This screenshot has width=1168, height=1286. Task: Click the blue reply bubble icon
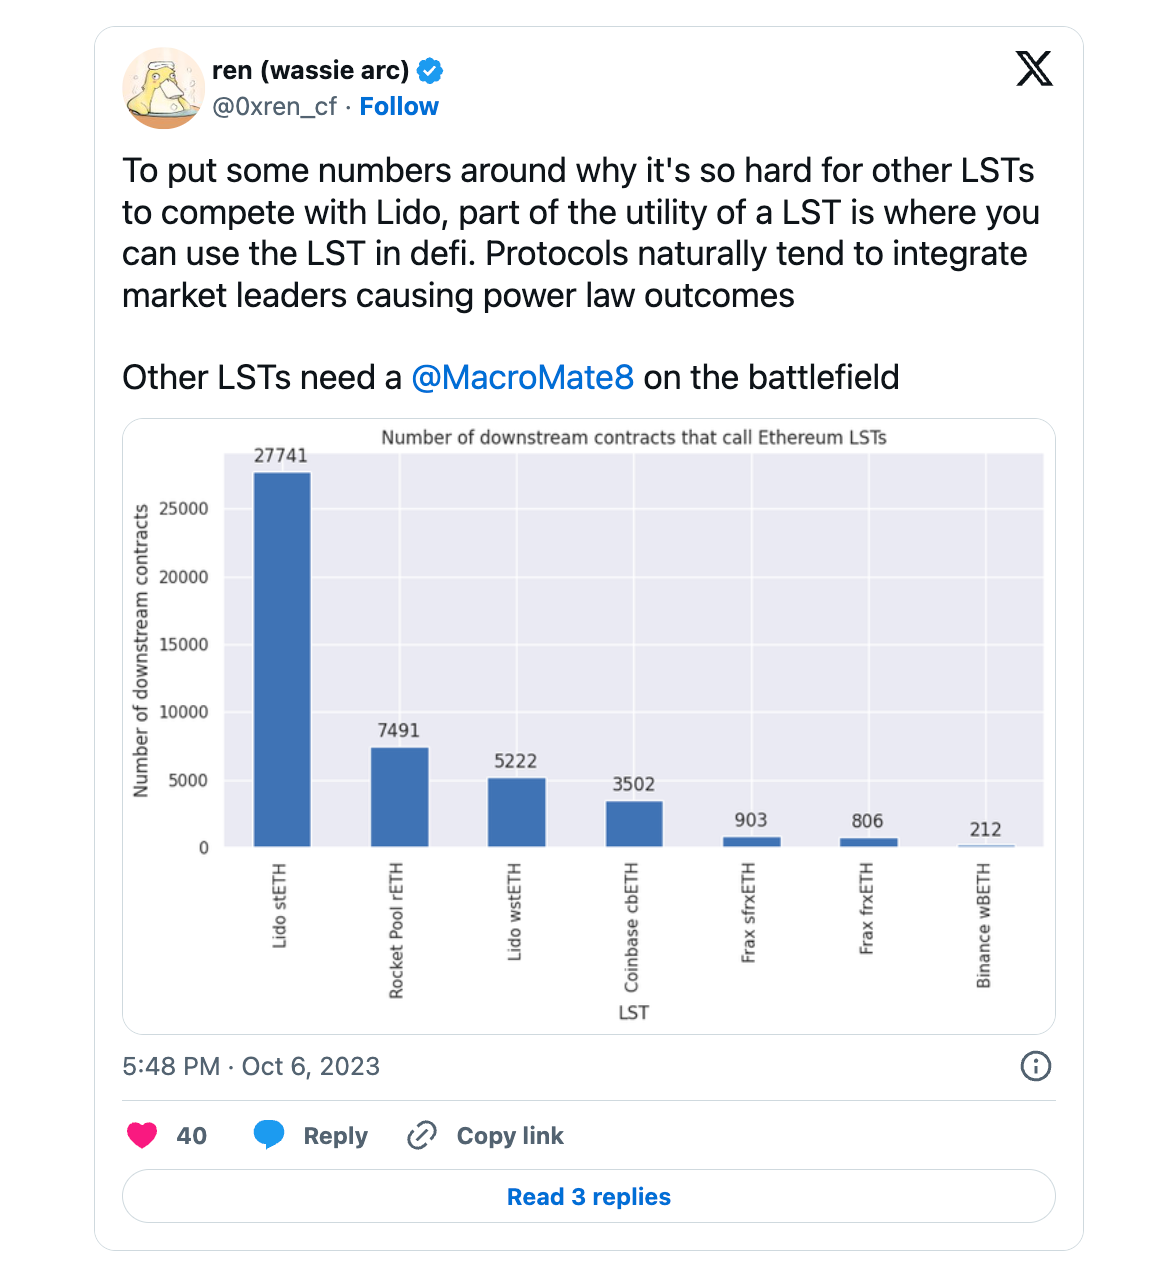tap(269, 1134)
